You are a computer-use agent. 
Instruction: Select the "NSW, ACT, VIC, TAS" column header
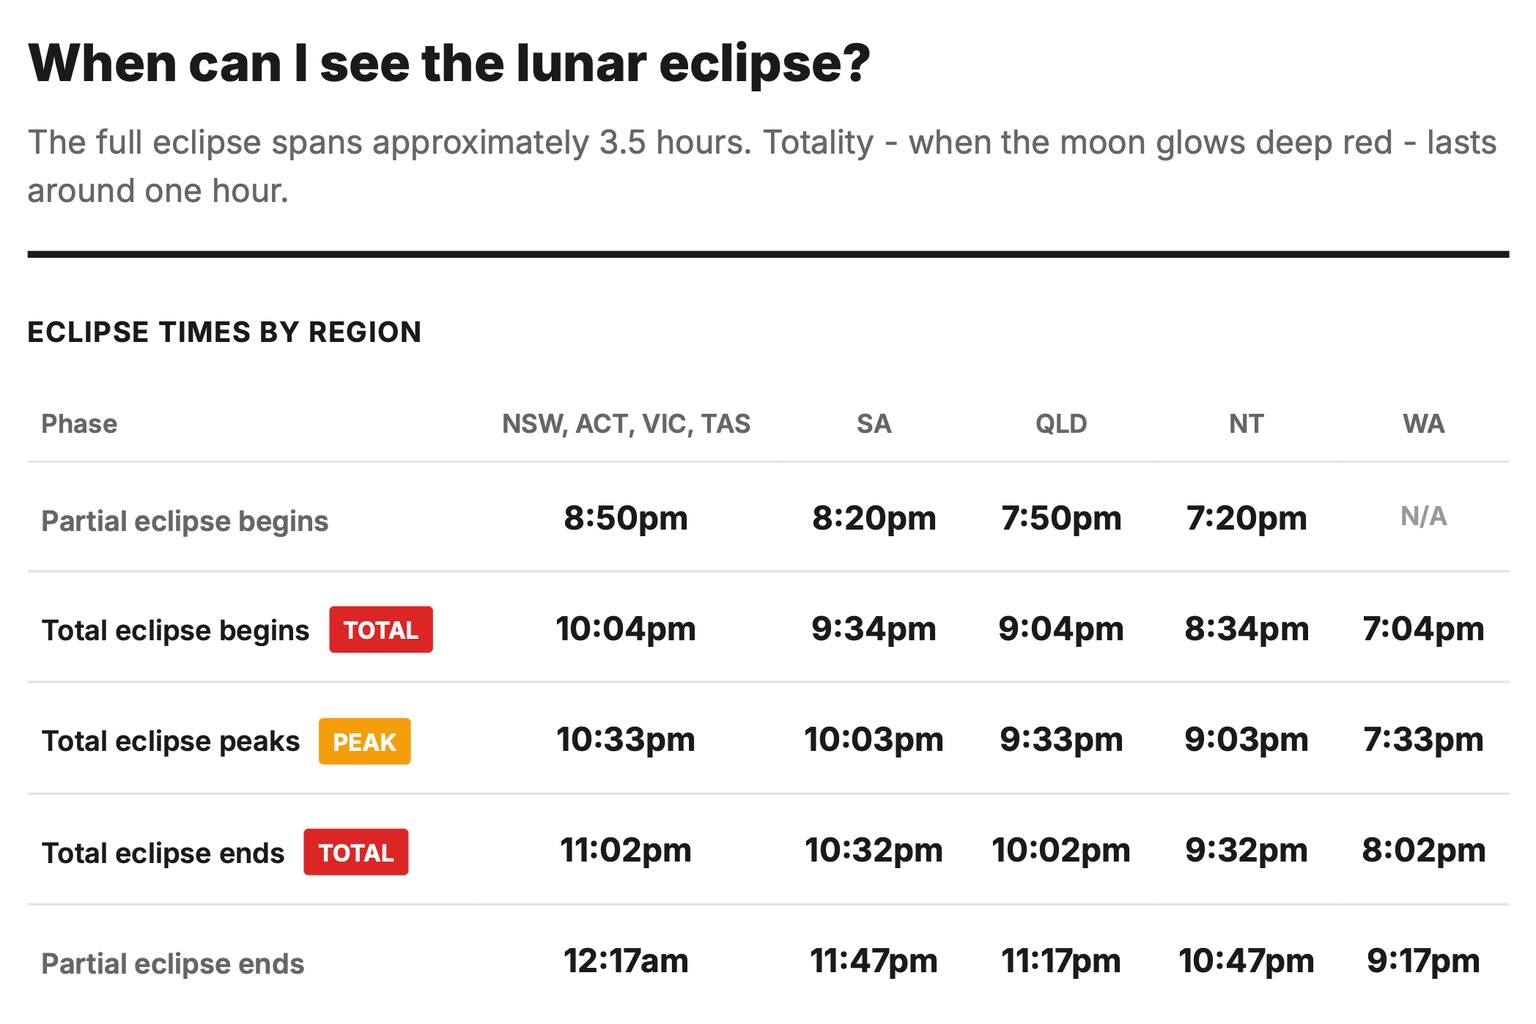tap(626, 424)
